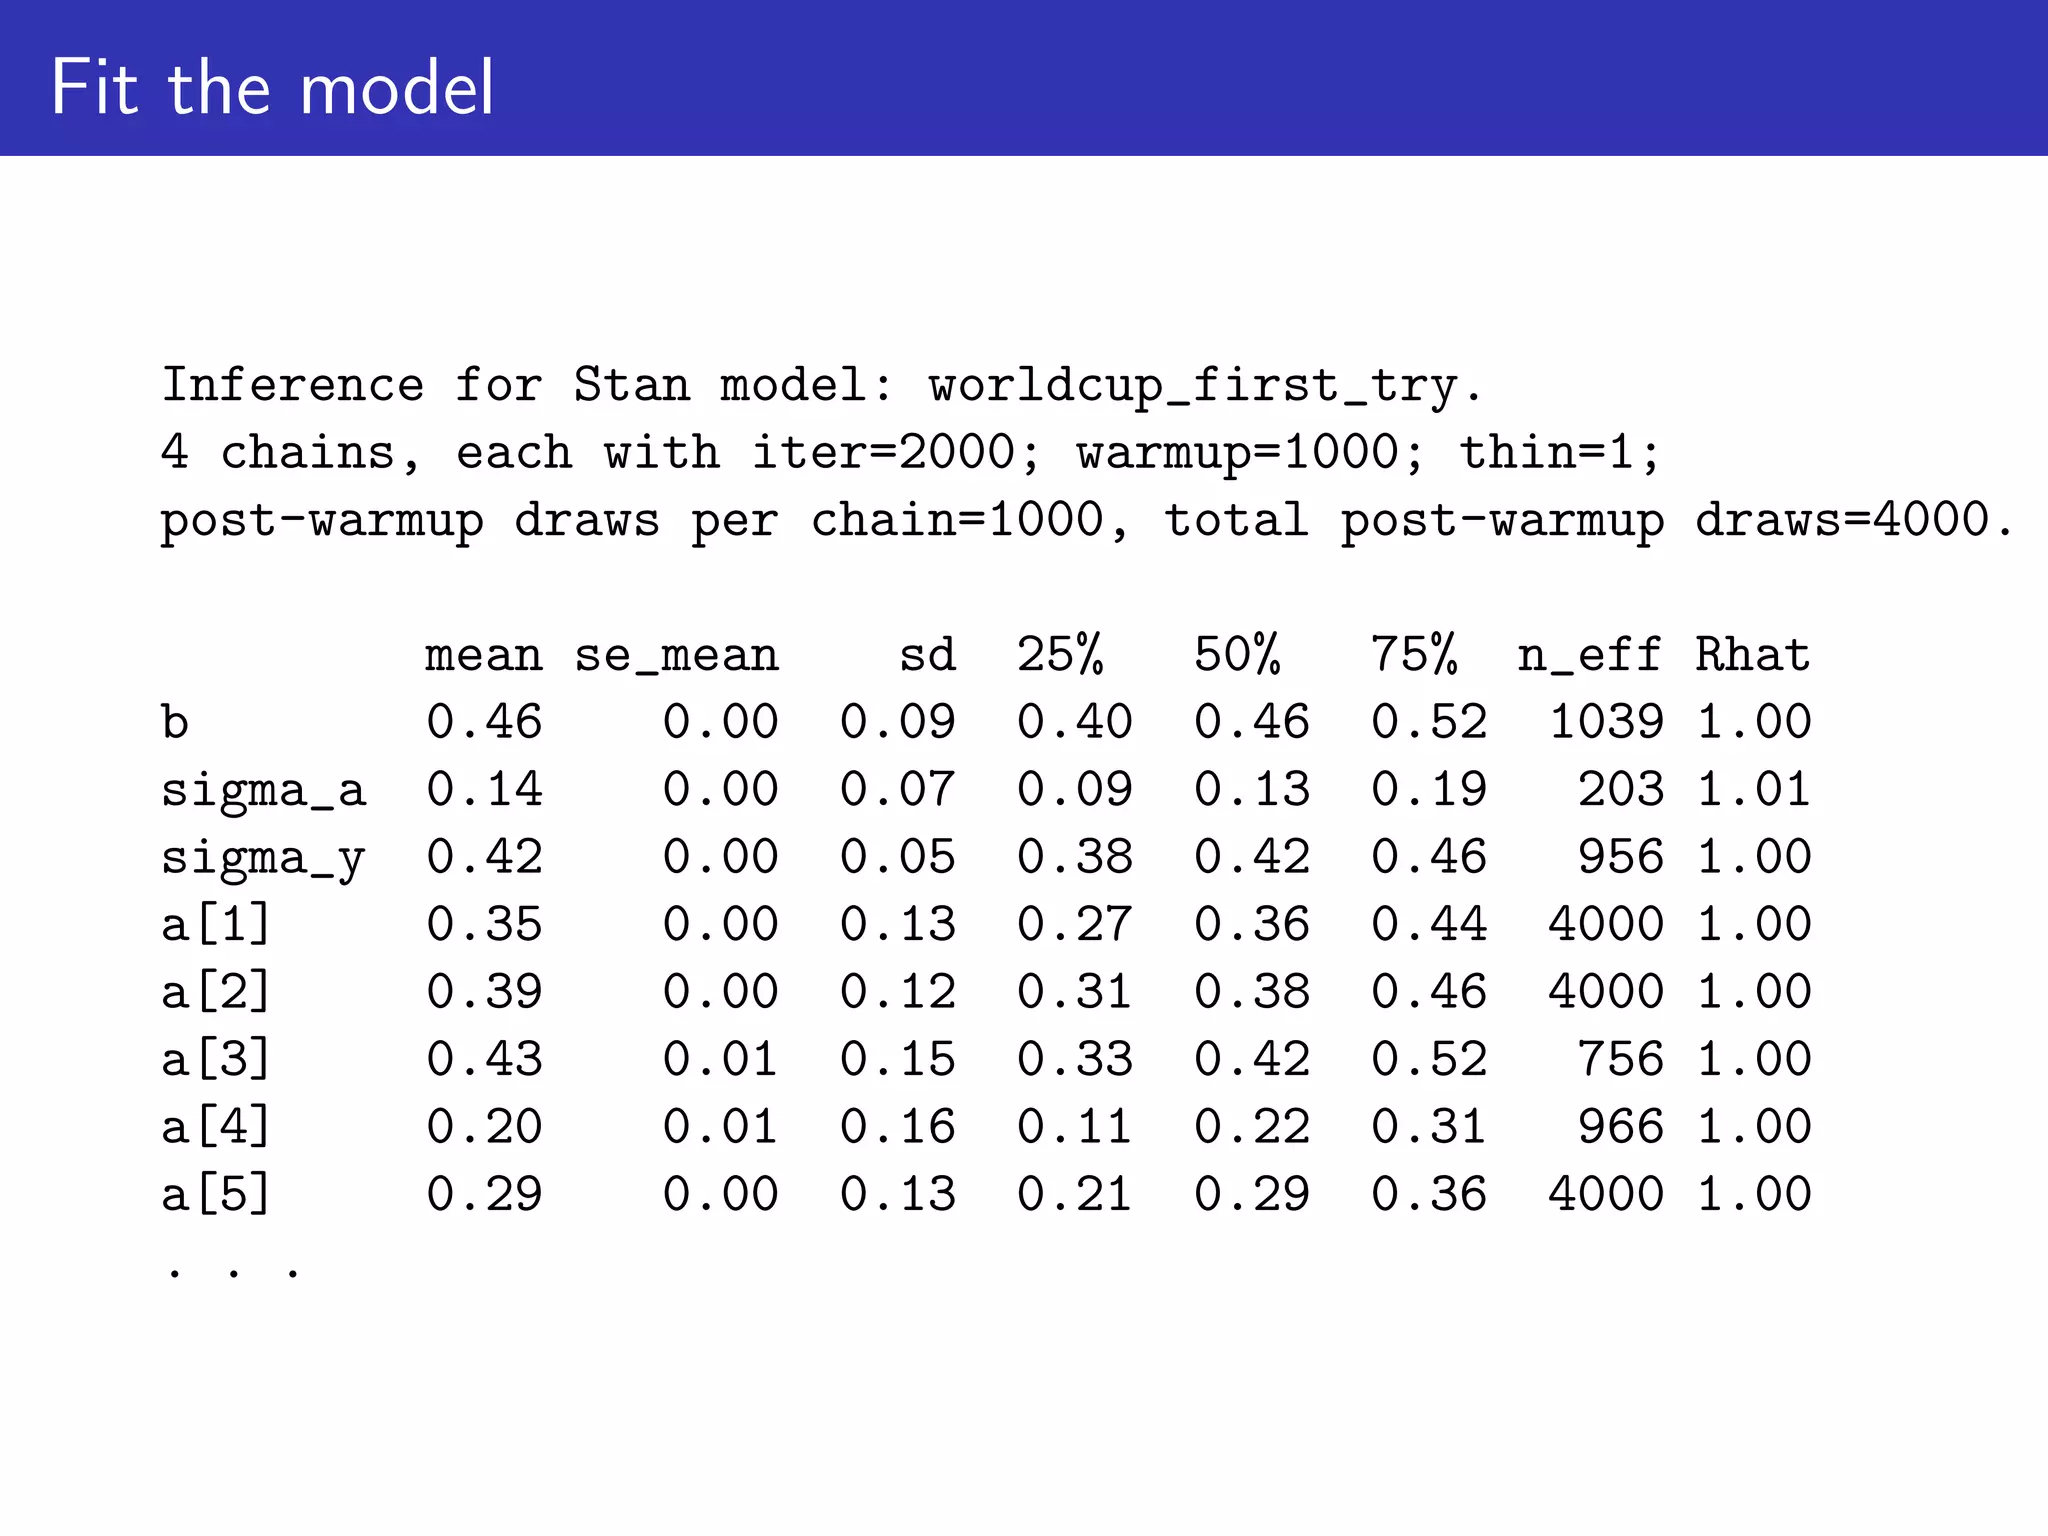Click the 'Fit the model' slide title
This screenshot has height=1536, width=2048.
pyautogui.click(x=272, y=88)
